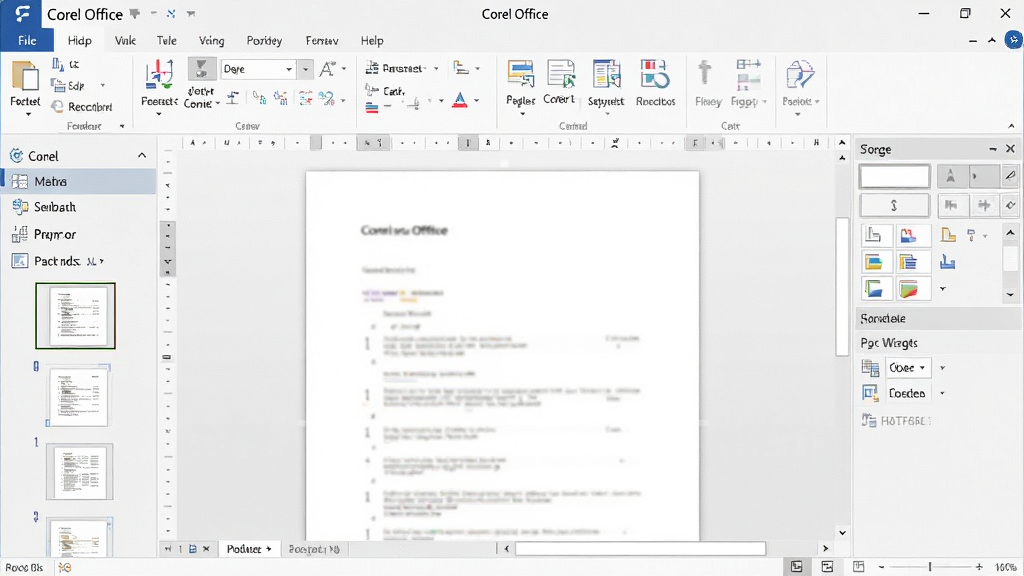
Task: Click the Figpp ribbon icon
Action: [x=748, y=83]
